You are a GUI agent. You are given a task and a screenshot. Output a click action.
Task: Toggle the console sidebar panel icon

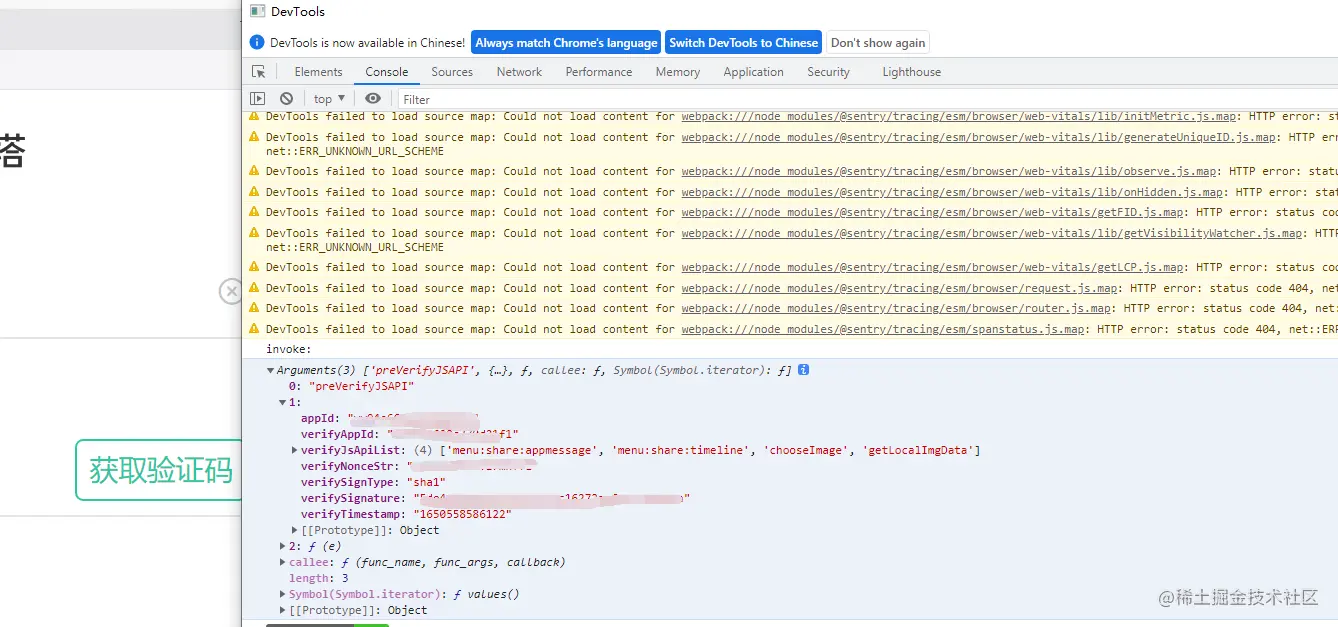[258, 99]
